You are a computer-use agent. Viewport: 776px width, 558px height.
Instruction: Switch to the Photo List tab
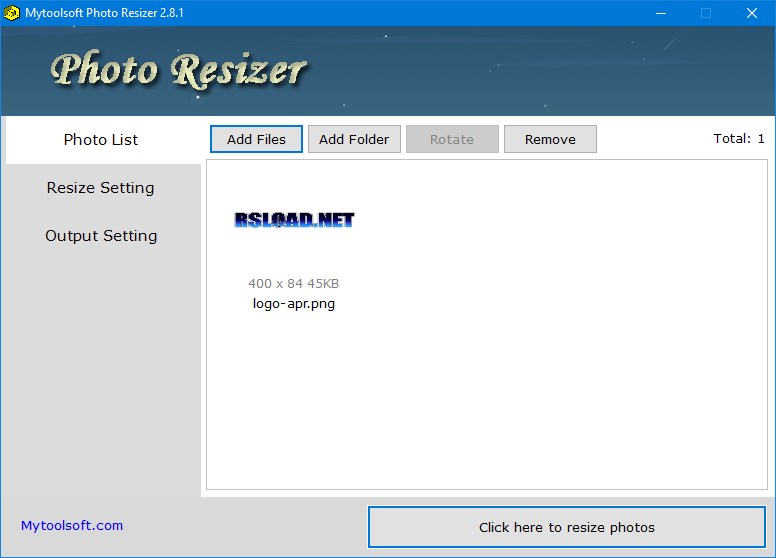point(101,140)
